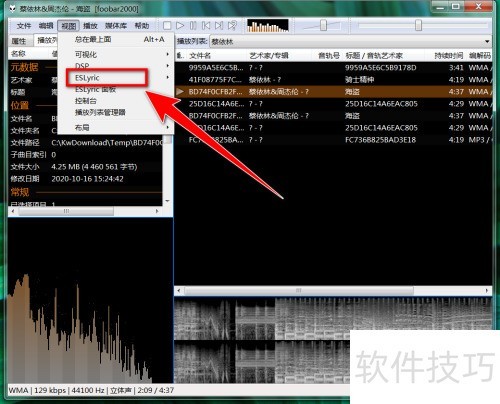Click the foobar2000 alien title icon
This screenshot has height=404, width=500.
coord(12,9)
